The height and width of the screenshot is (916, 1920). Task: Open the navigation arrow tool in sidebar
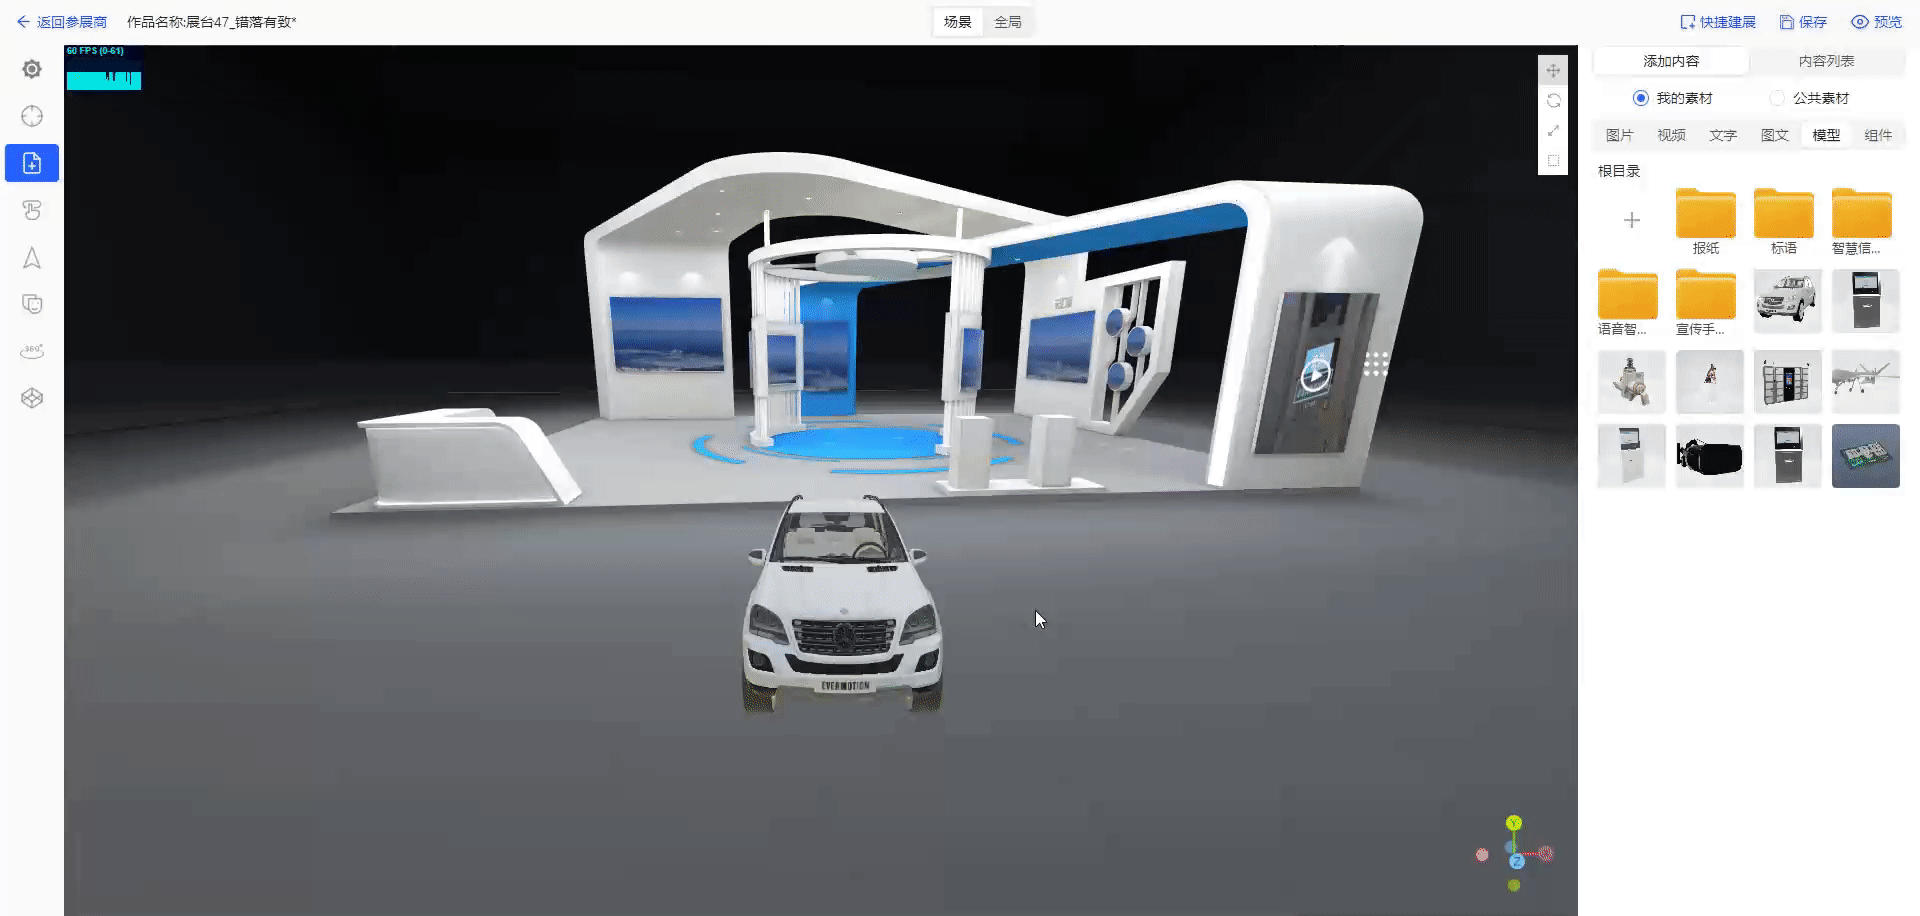click(32, 258)
